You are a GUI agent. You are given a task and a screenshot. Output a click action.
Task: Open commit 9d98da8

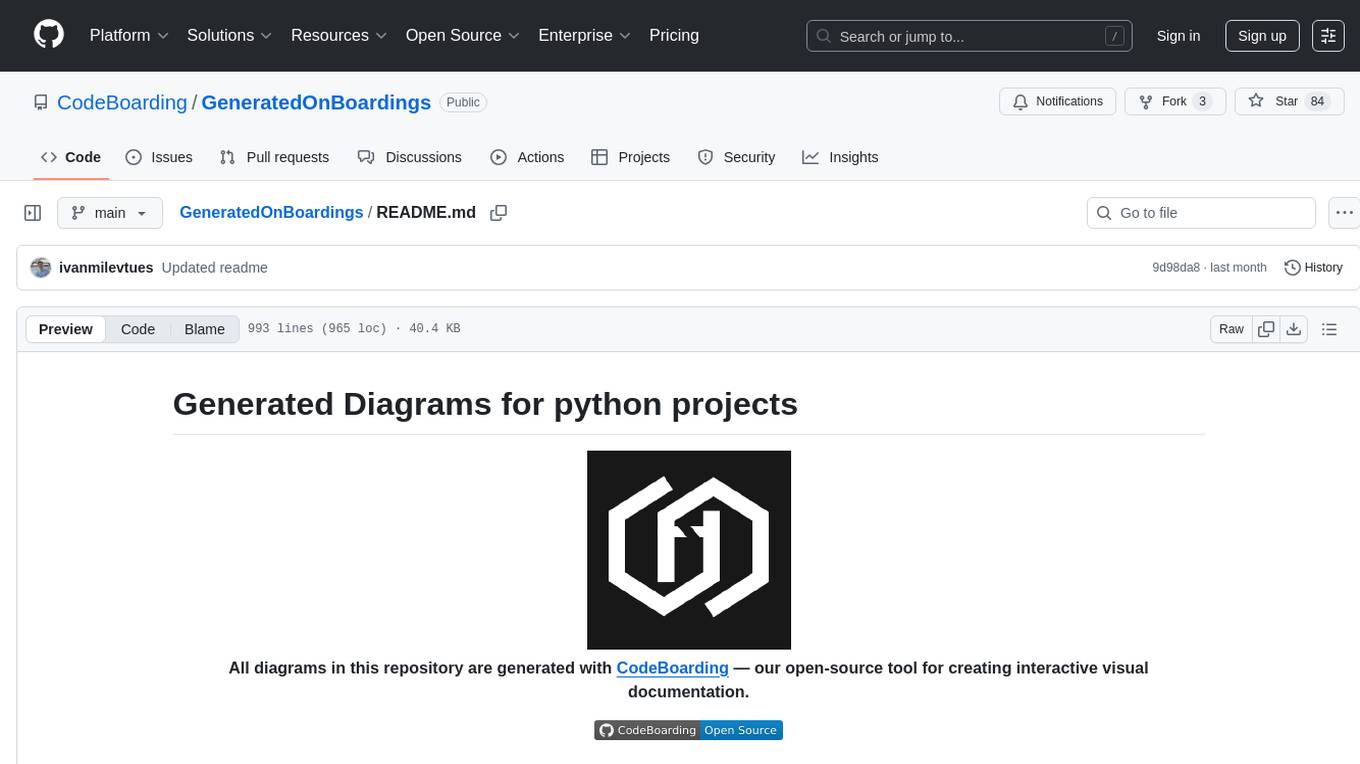pyautogui.click(x=1175, y=268)
